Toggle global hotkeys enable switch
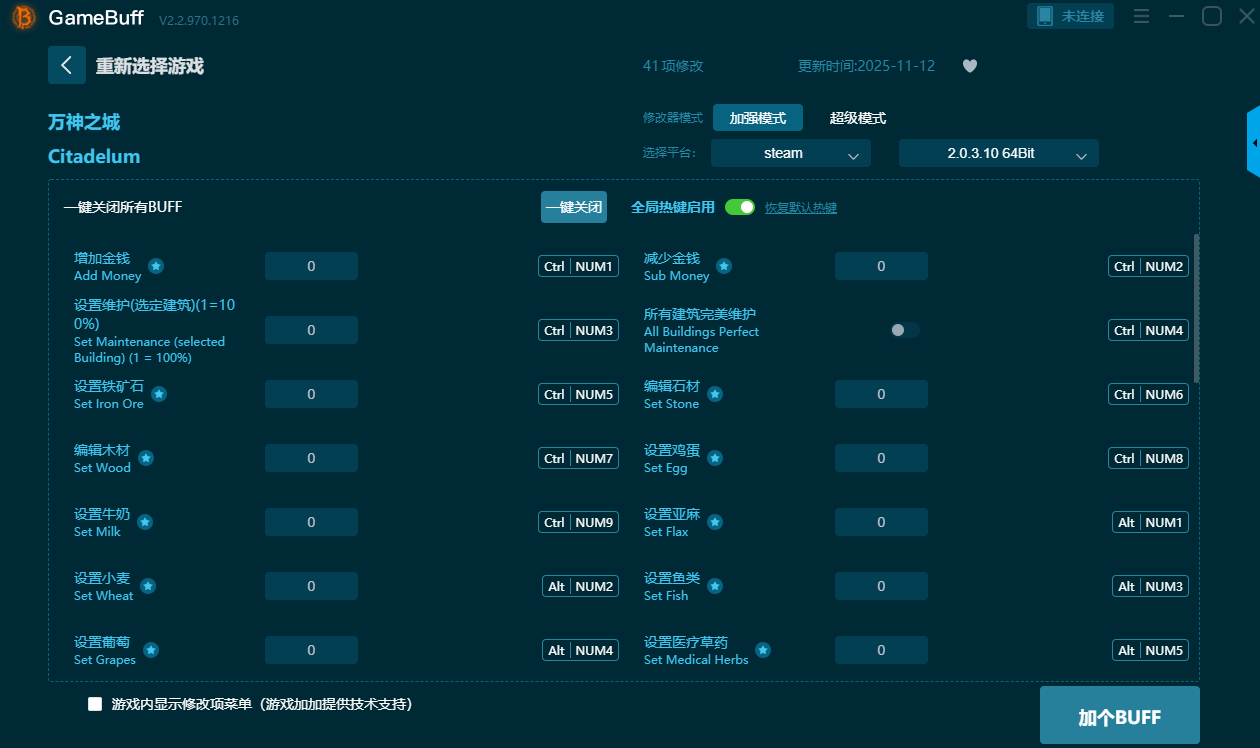 (739, 207)
